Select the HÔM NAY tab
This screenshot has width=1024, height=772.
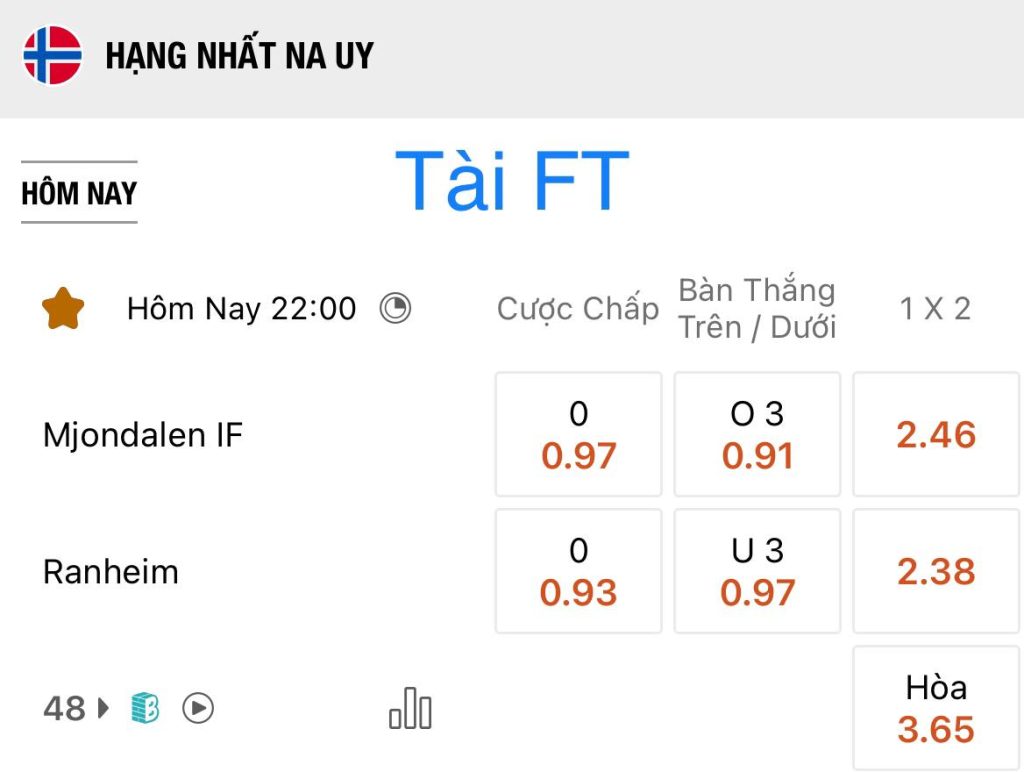[79, 193]
